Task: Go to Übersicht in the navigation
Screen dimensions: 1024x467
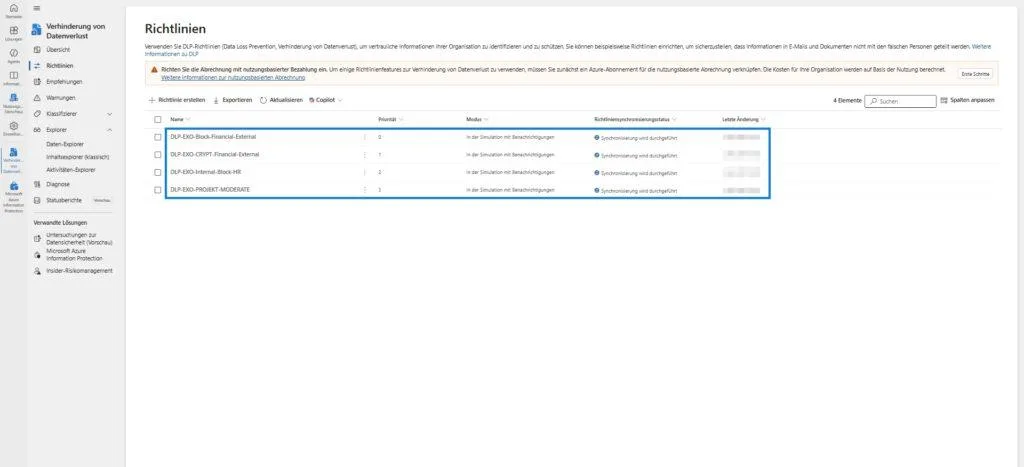Action: tap(58, 49)
